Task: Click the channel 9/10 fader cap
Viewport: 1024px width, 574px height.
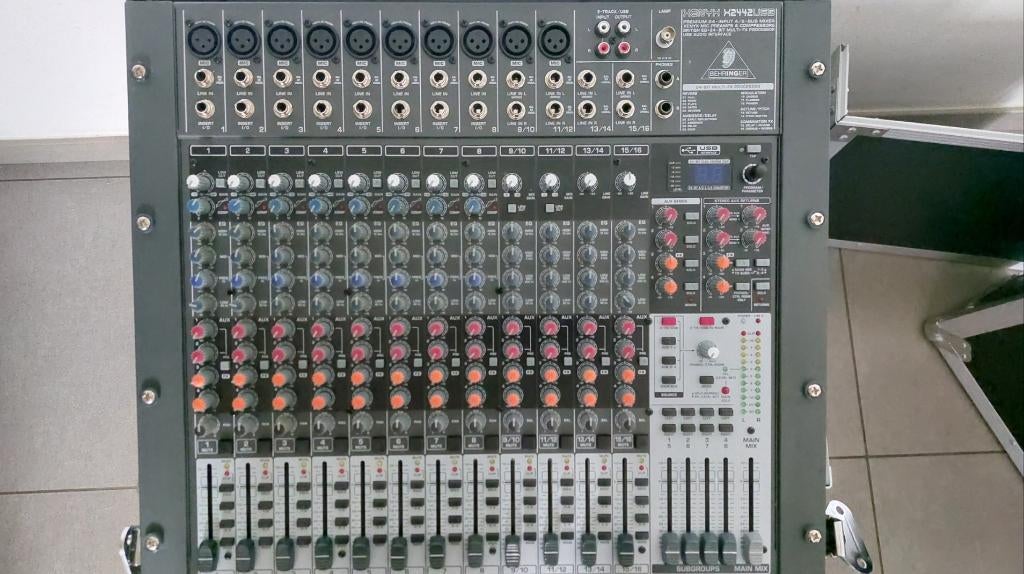Action: tap(512, 551)
